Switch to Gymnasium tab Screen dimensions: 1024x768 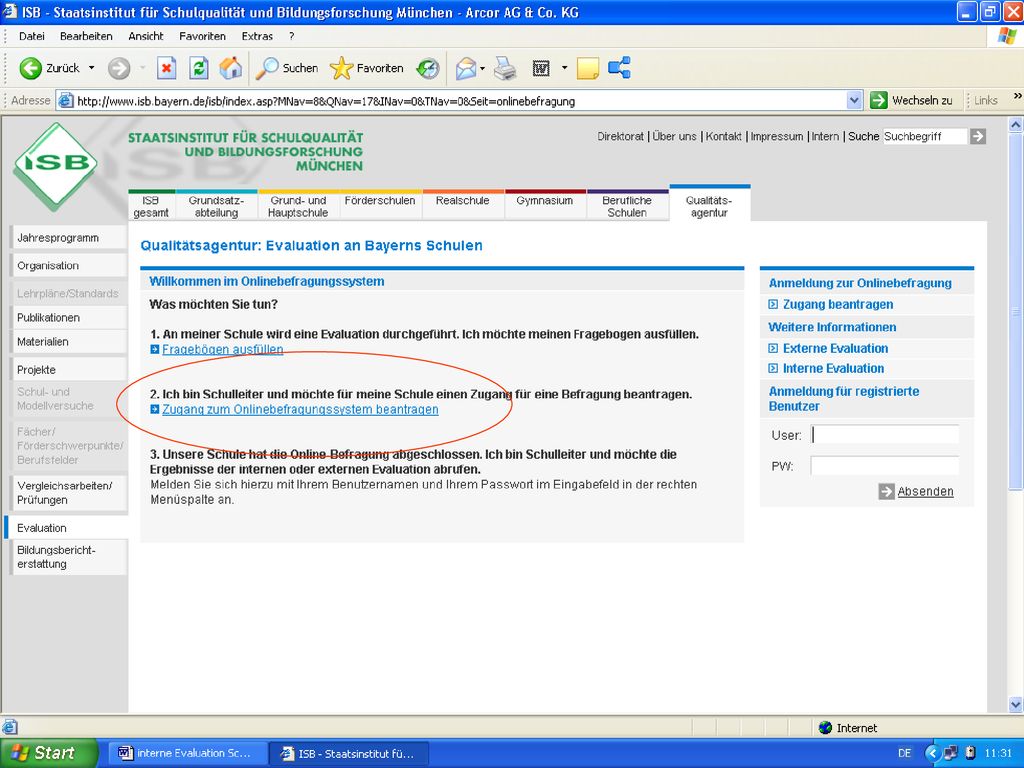tap(545, 204)
